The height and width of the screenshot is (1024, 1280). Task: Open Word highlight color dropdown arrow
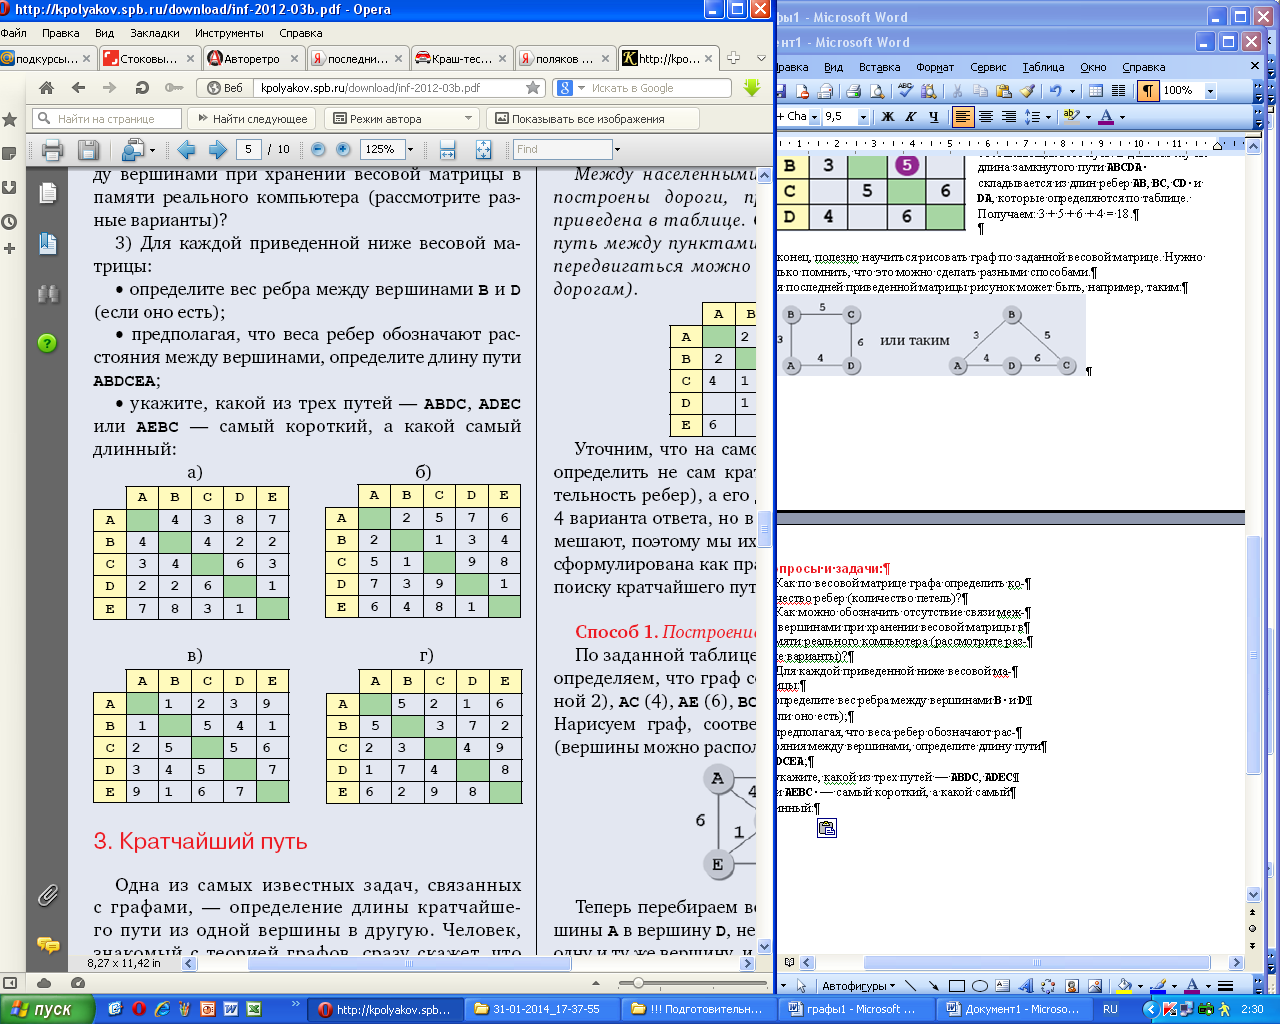(1088, 117)
